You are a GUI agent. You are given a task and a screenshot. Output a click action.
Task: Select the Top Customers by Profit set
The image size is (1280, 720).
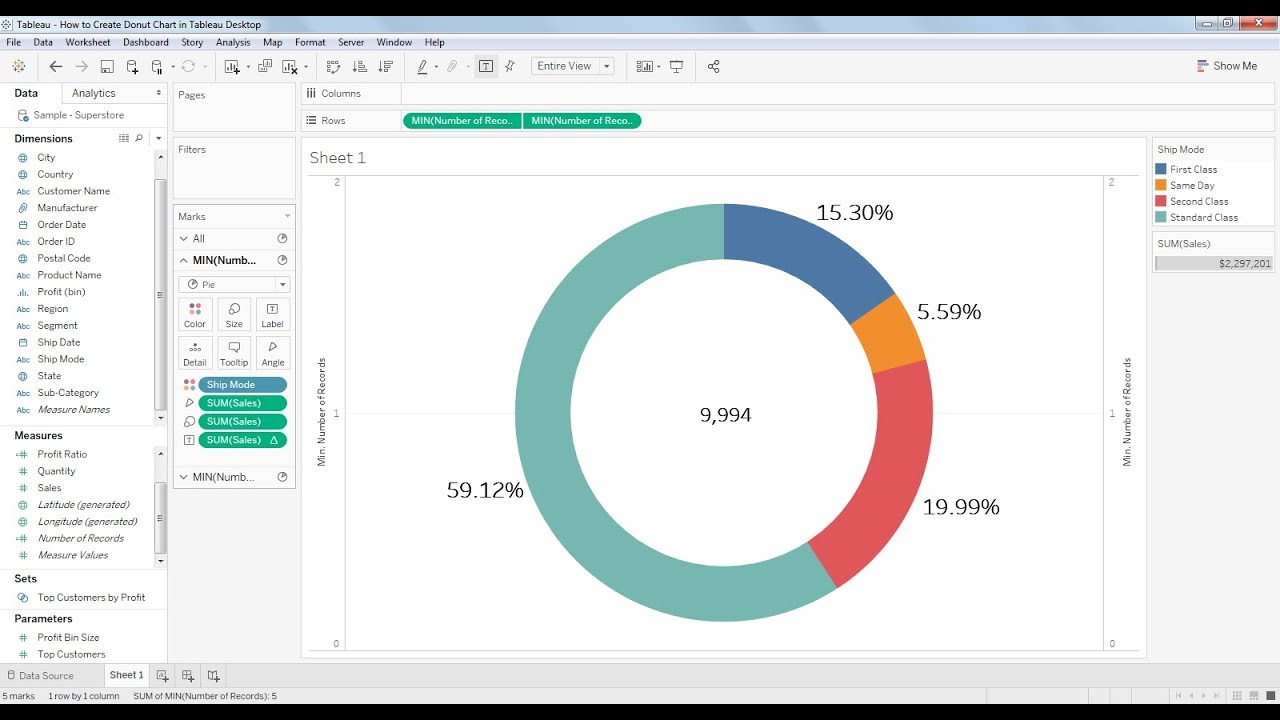pos(91,598)
